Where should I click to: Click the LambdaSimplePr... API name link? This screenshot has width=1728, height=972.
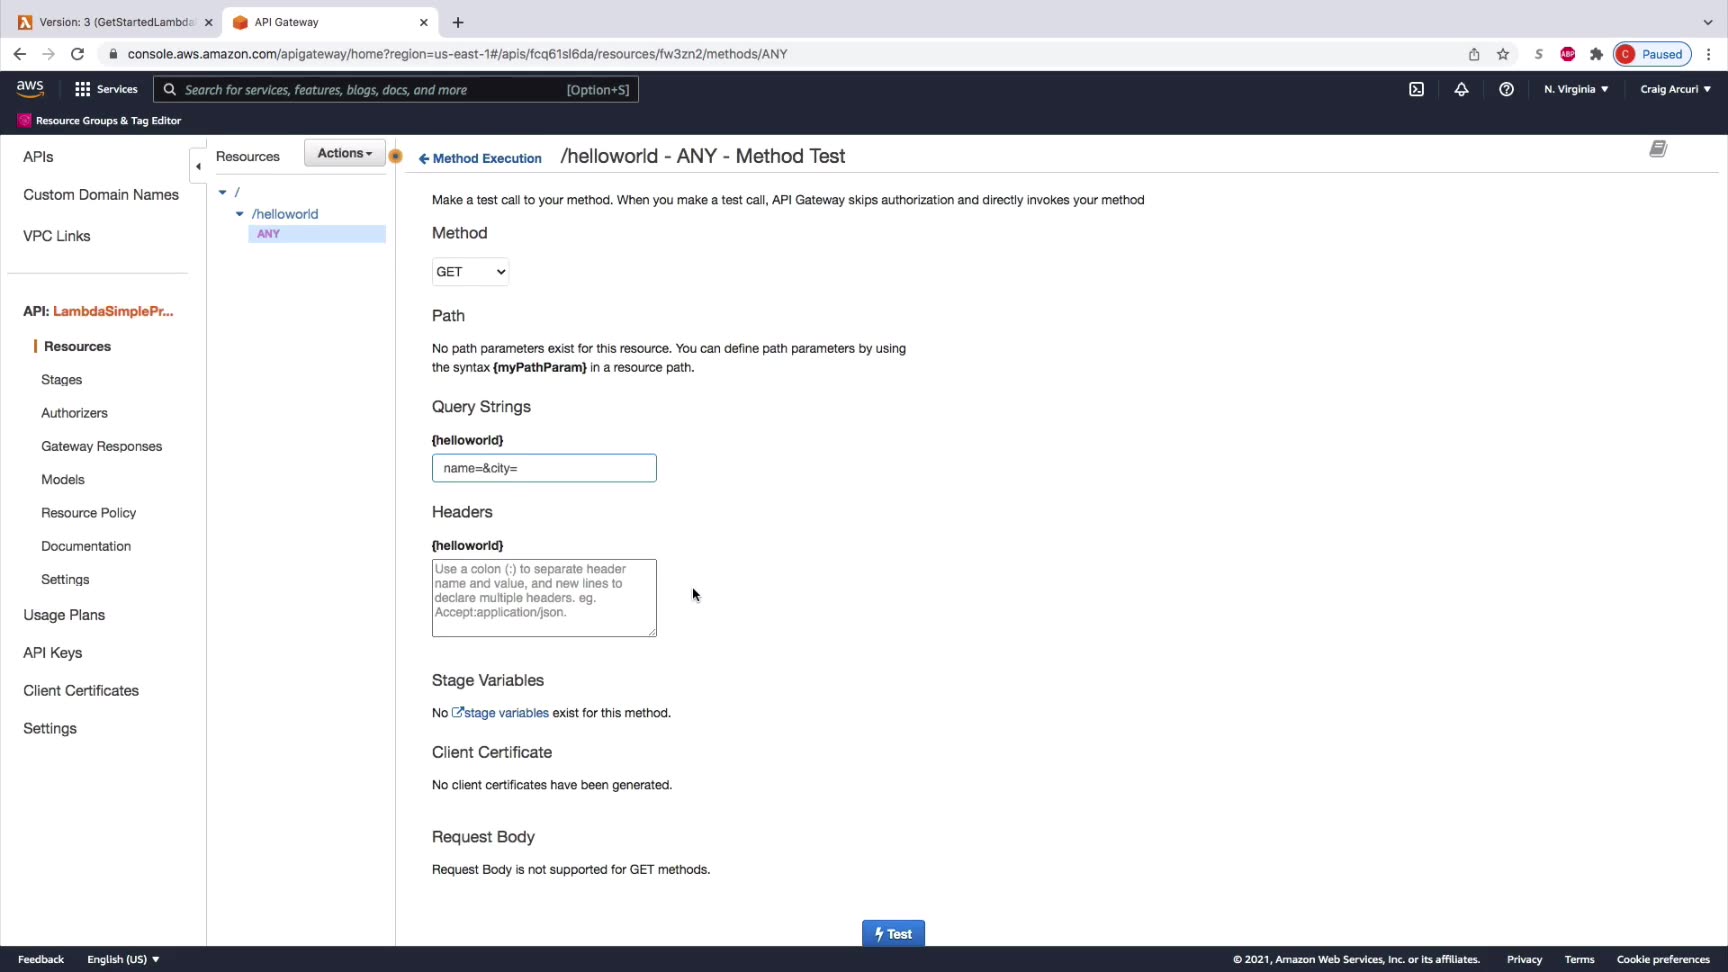113,311
